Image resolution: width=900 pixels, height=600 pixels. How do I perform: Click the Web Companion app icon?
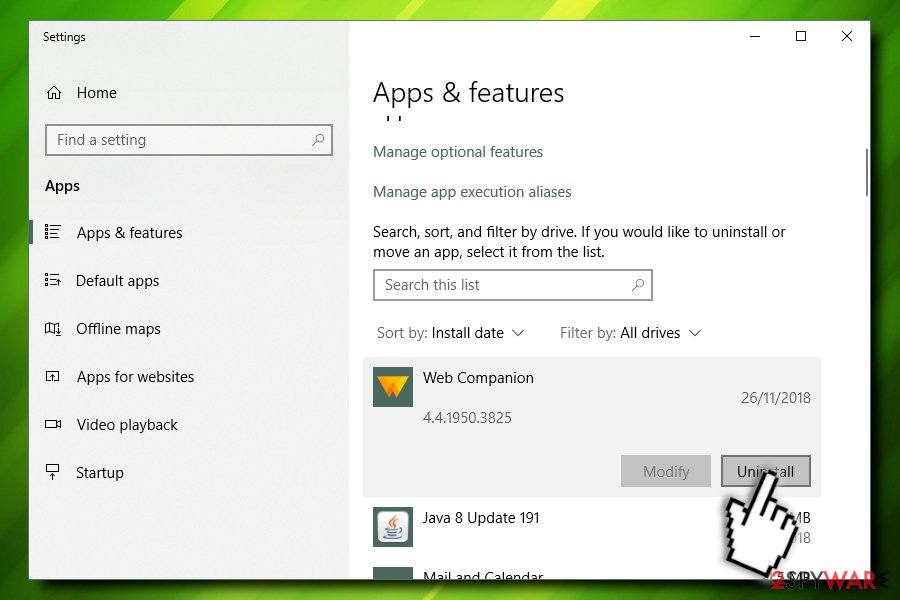coord(393,387)
